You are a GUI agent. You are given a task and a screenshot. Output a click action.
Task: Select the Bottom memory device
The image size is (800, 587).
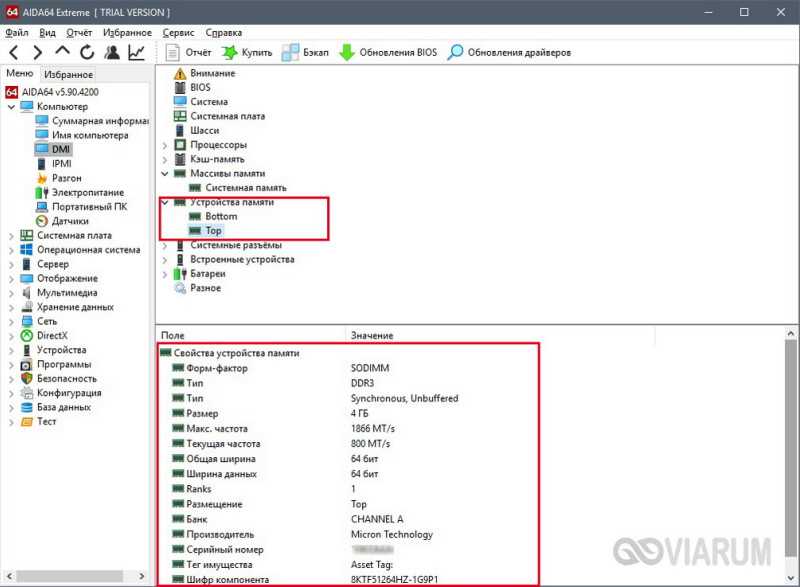pos(213,216)
